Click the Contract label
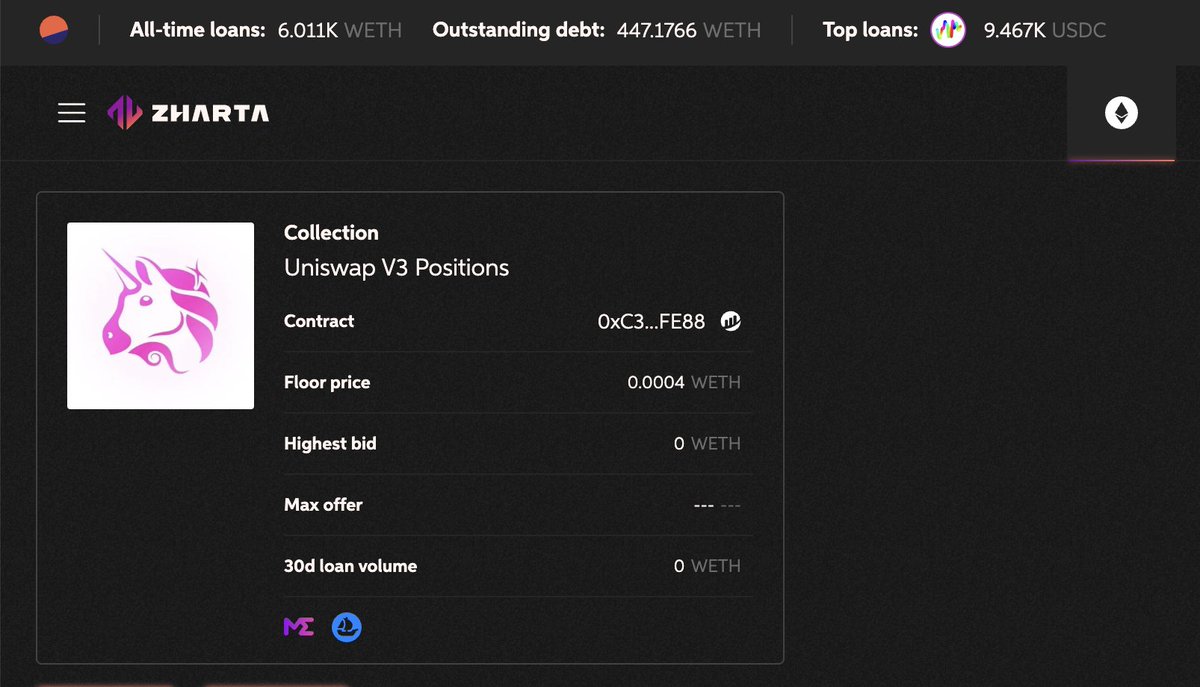Screen dimensions: 1200x687 (x=319, y=322)
